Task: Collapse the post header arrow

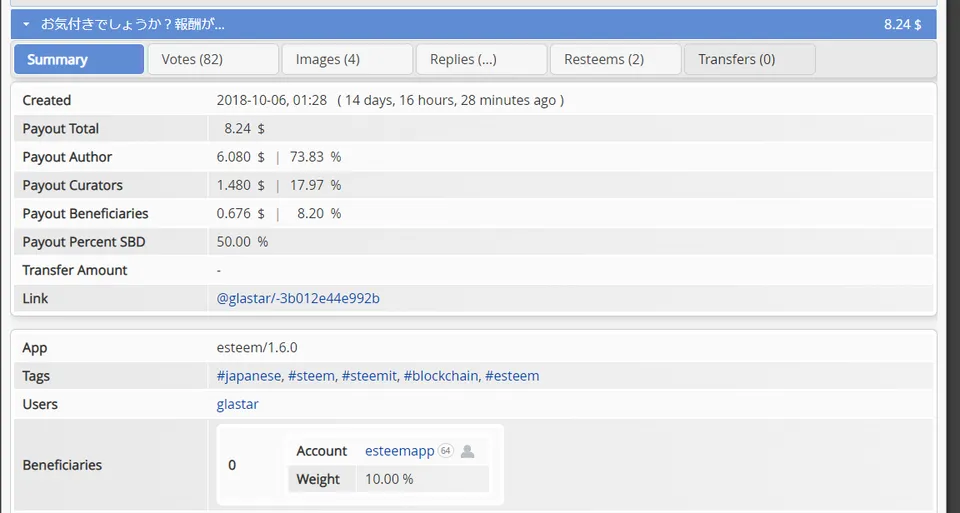Action: 26,24
